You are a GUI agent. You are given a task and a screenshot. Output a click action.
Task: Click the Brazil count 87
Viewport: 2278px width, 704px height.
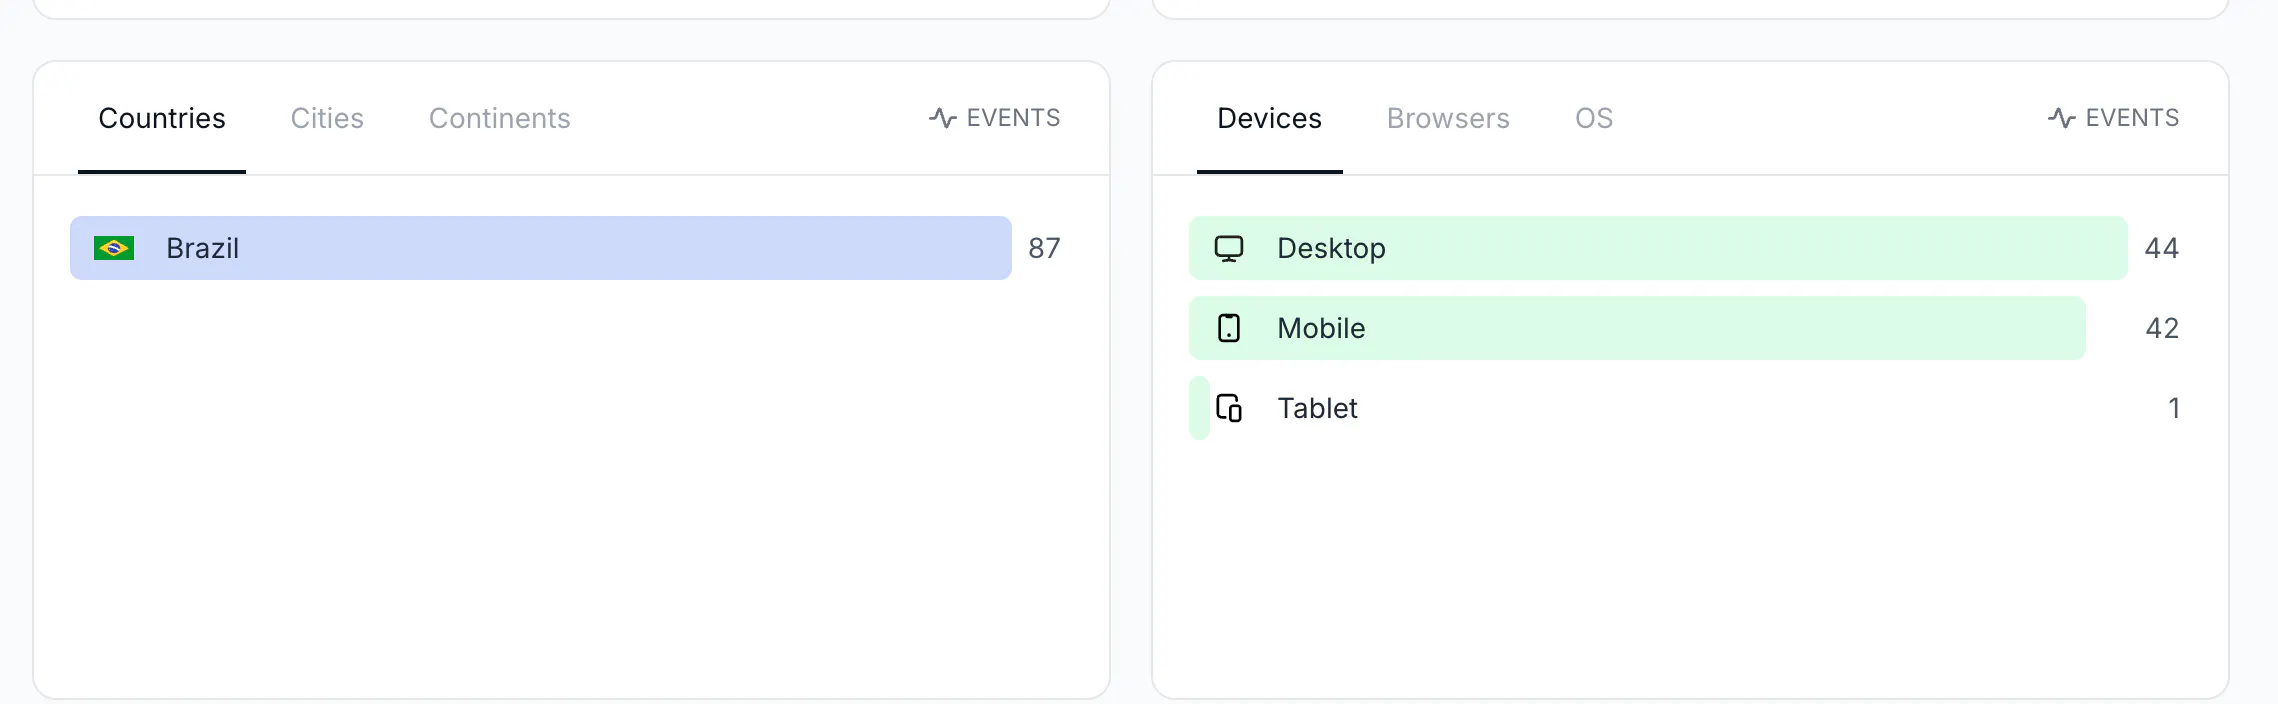coord(1044,248)
